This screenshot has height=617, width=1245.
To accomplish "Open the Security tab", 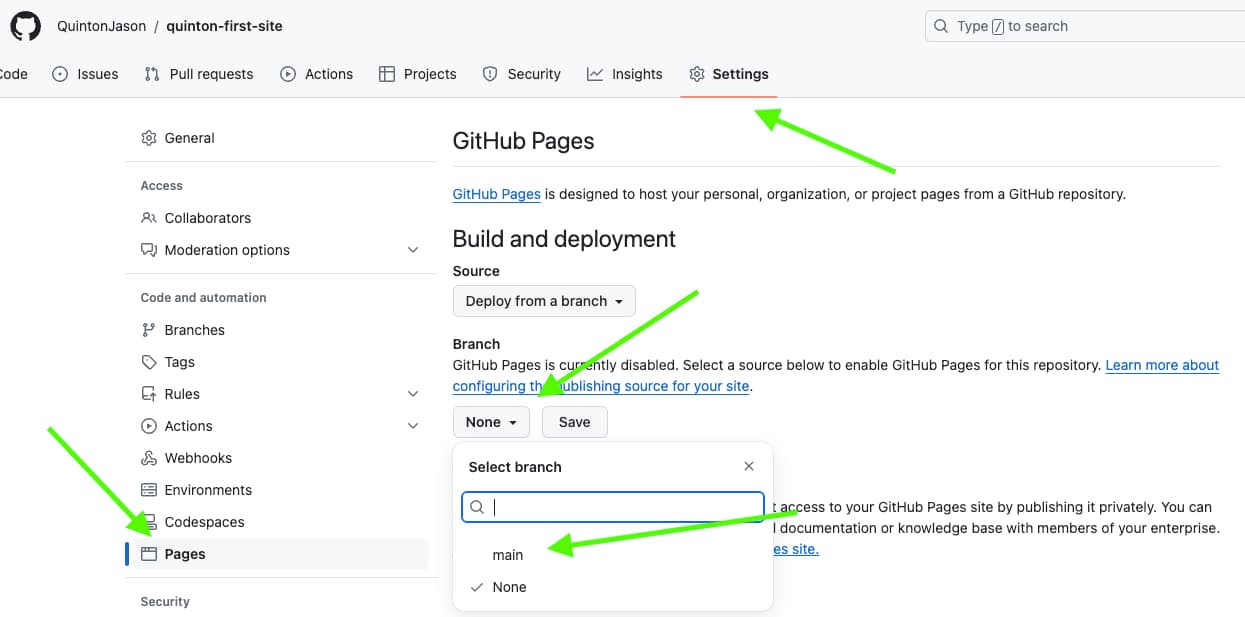I will (x=521, y=74).
